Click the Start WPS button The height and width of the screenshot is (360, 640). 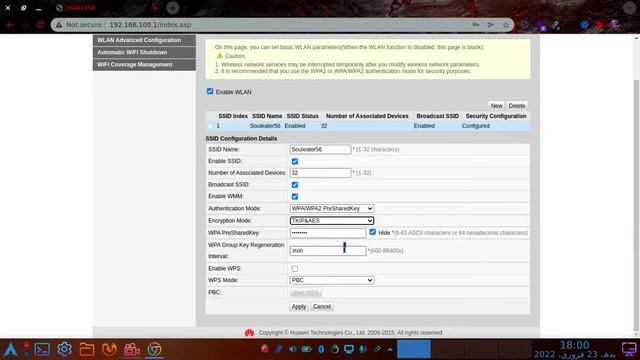(x=306, y=293)
